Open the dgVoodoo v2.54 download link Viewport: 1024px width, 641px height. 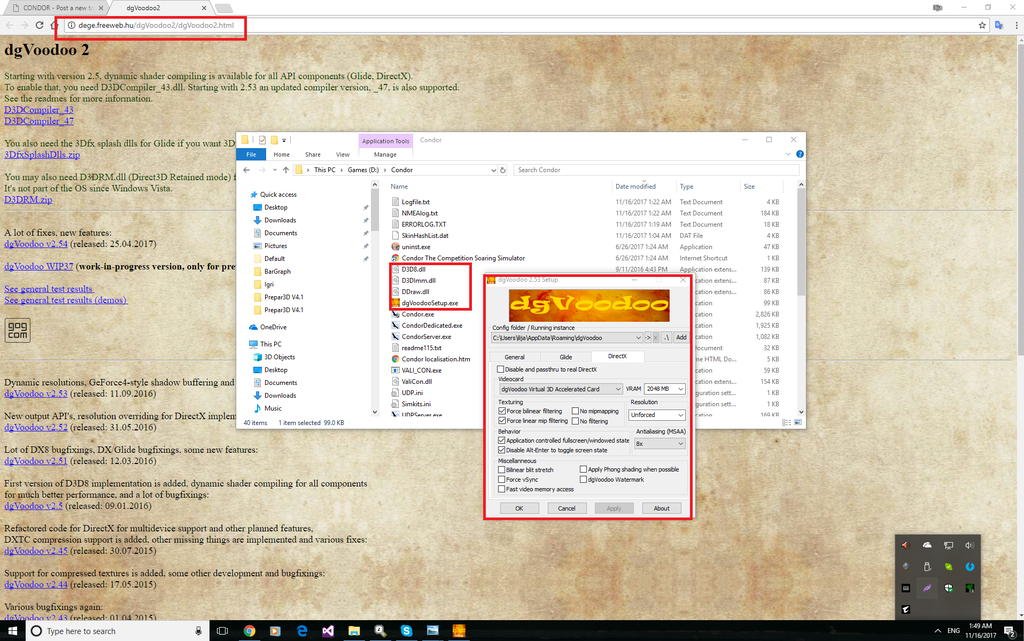(36, 243)
